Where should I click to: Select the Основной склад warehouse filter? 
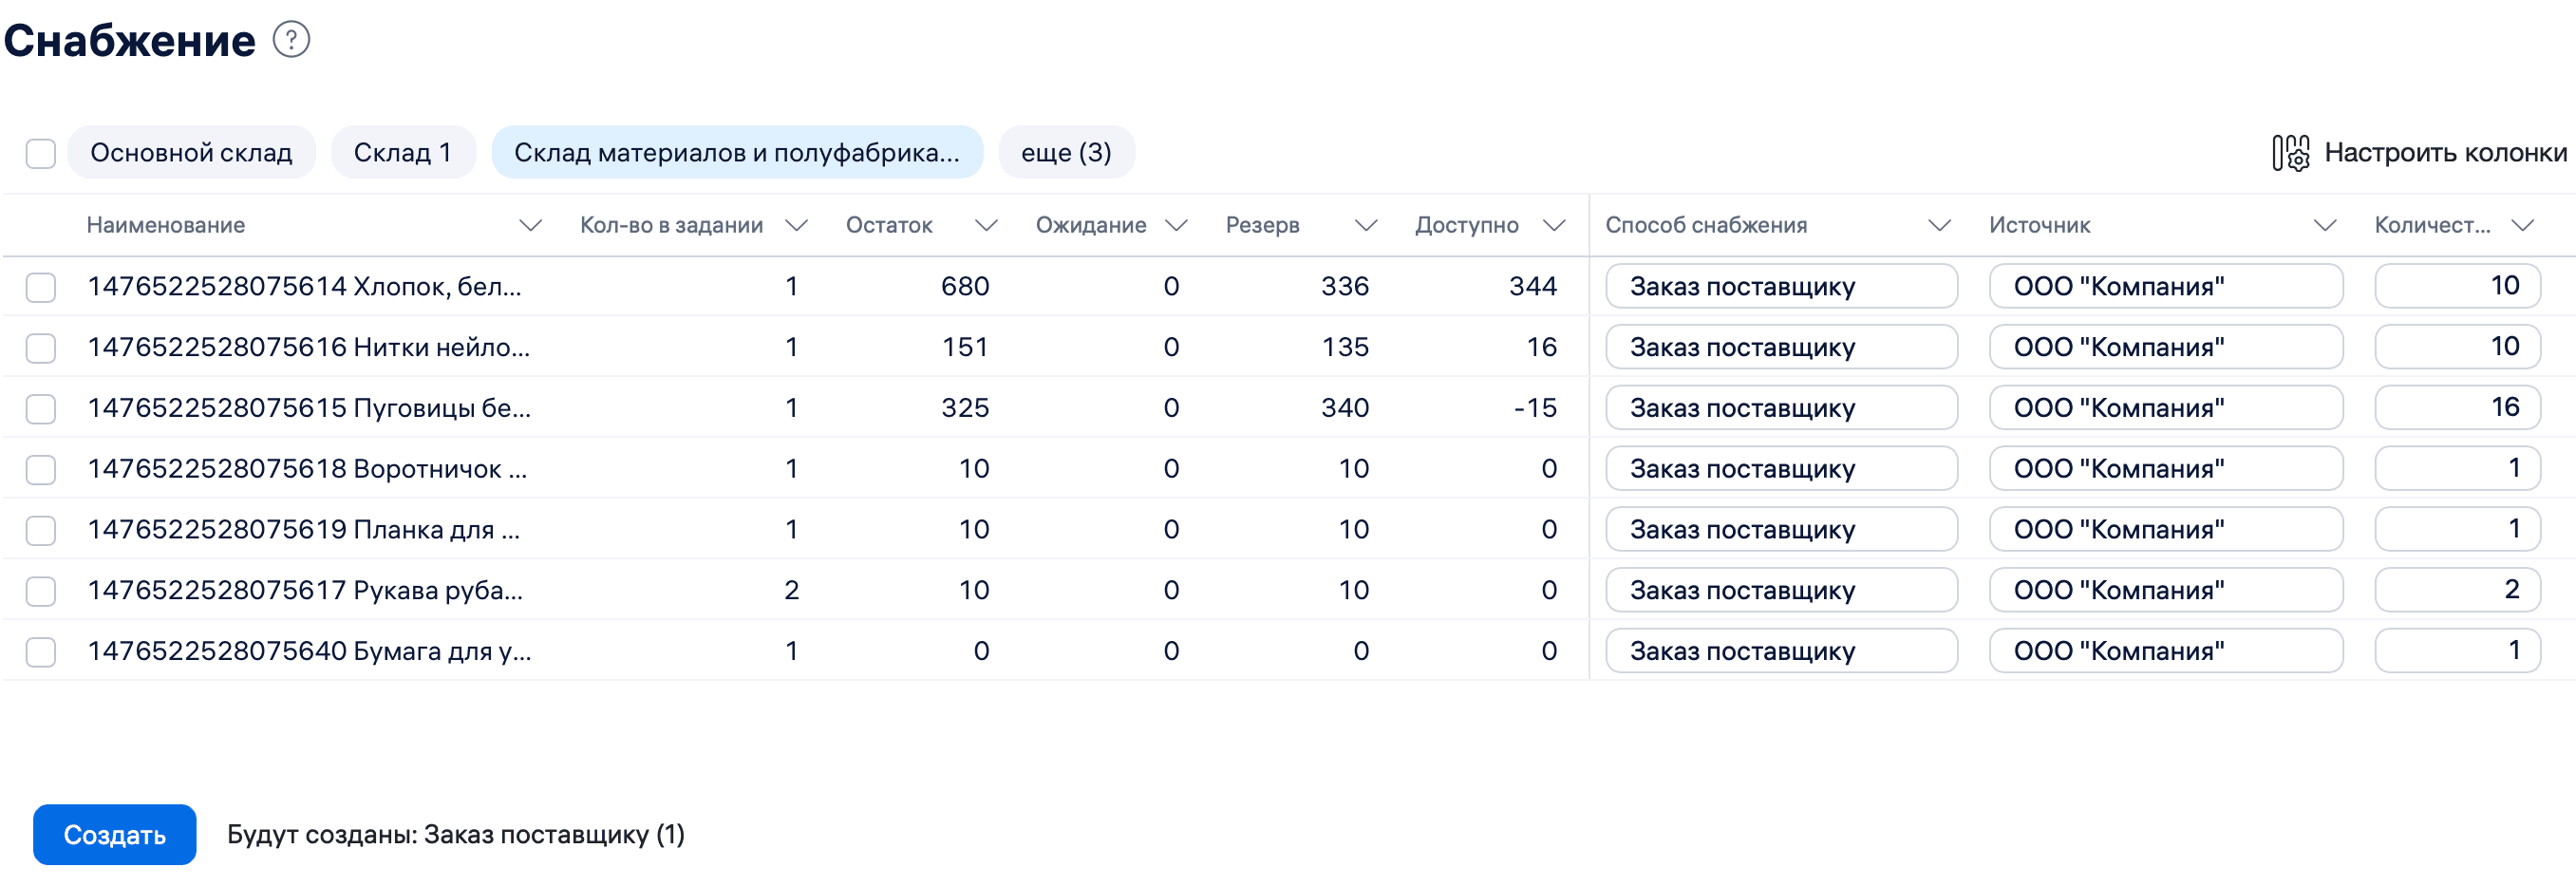click(191, 153)
